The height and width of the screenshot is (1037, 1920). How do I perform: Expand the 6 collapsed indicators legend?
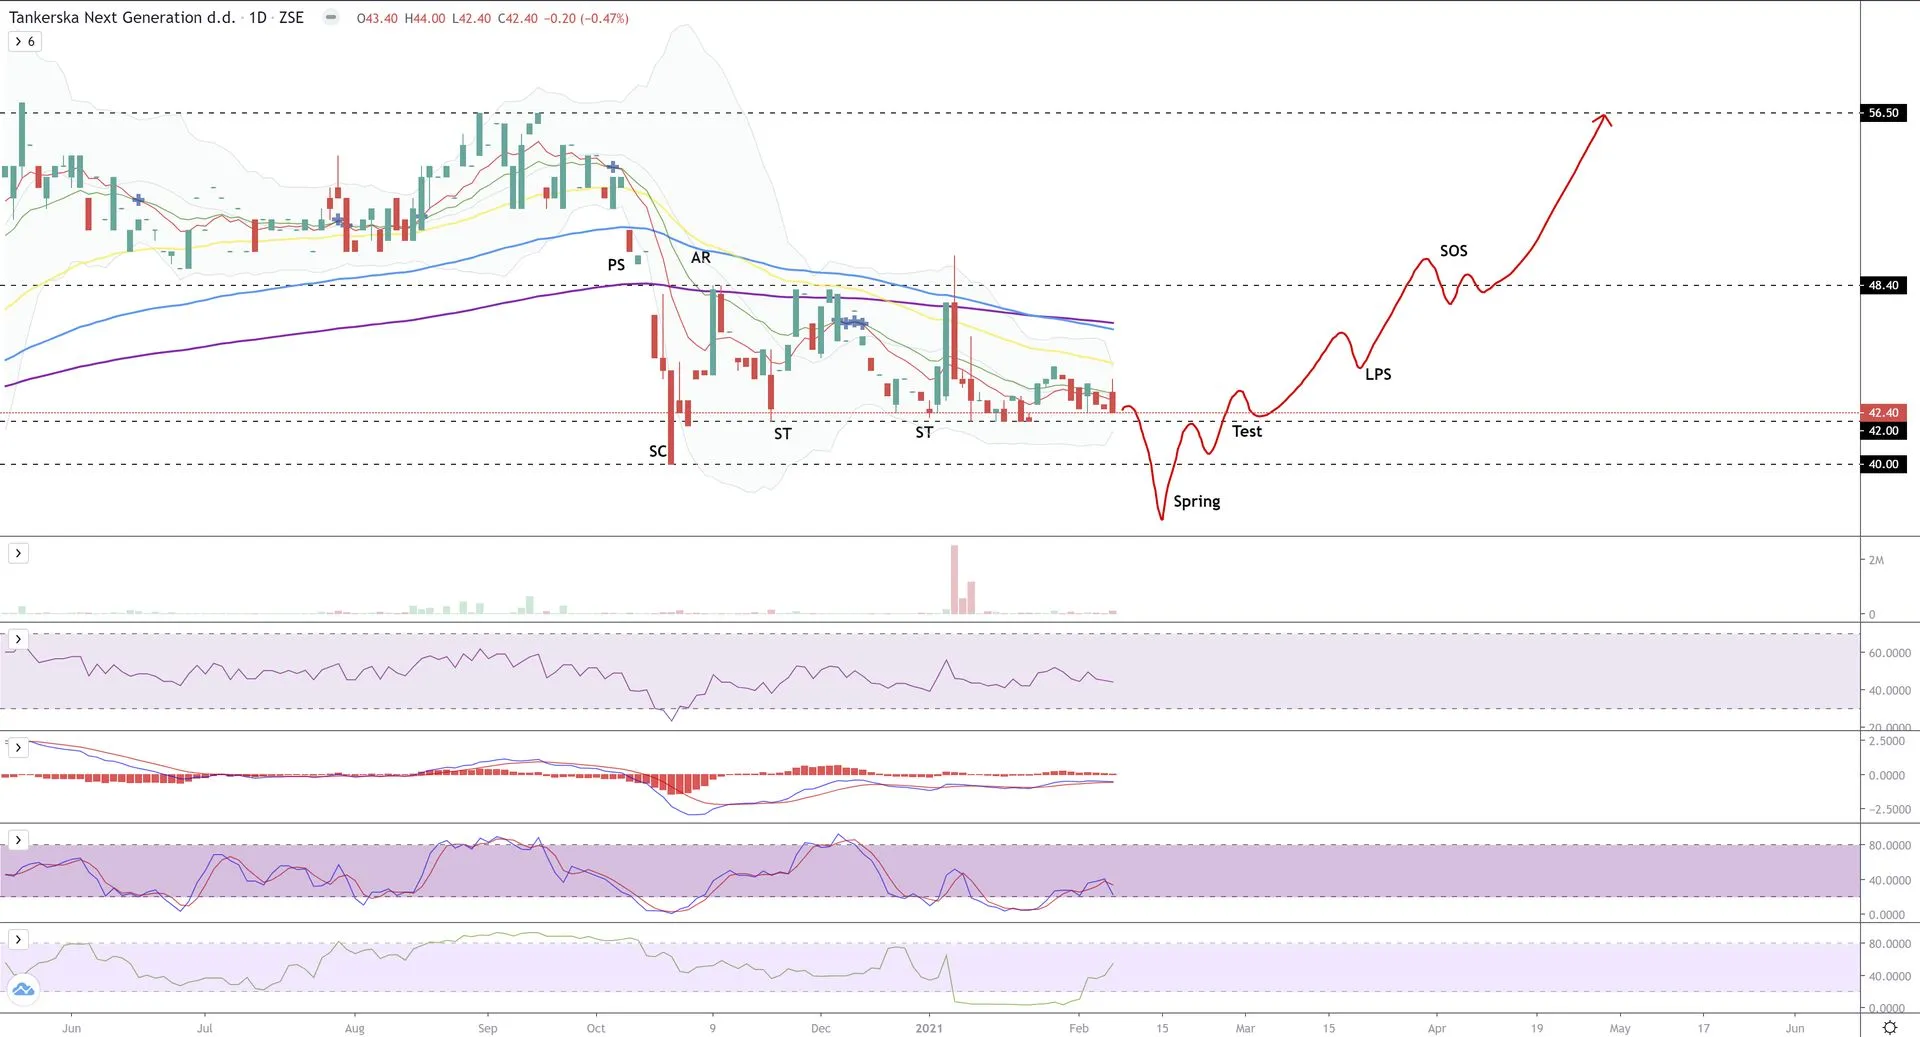tap(24, 41)
